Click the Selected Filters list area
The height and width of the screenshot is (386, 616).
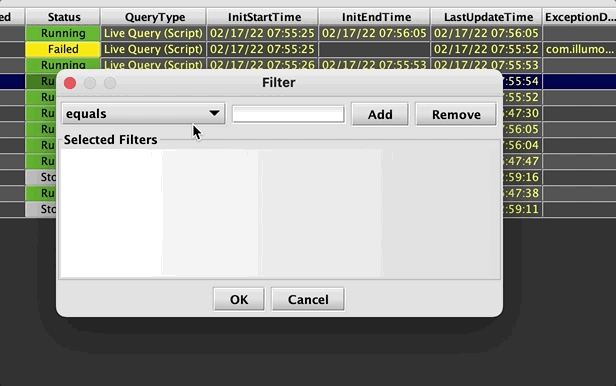280,213
